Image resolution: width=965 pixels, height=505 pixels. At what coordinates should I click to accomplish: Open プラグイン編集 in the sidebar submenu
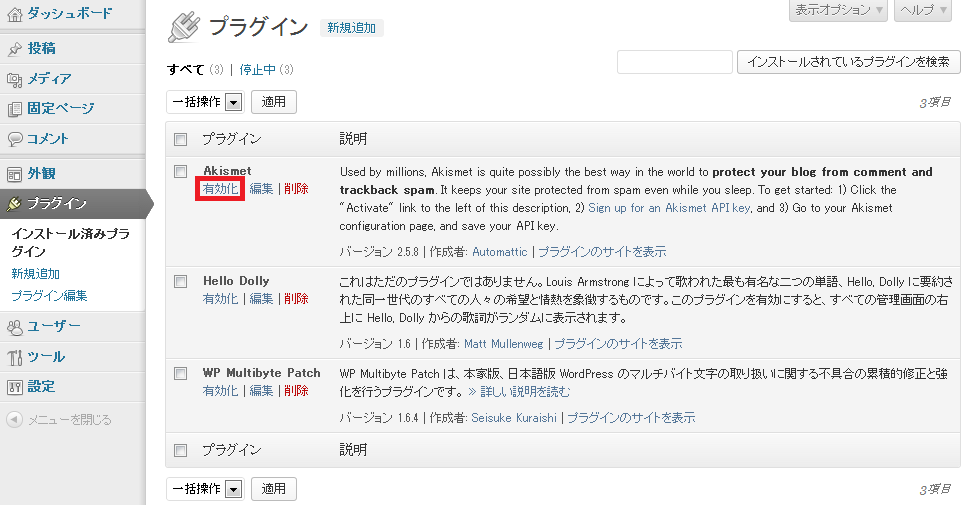pyautogui.click(x=49, y=296)
